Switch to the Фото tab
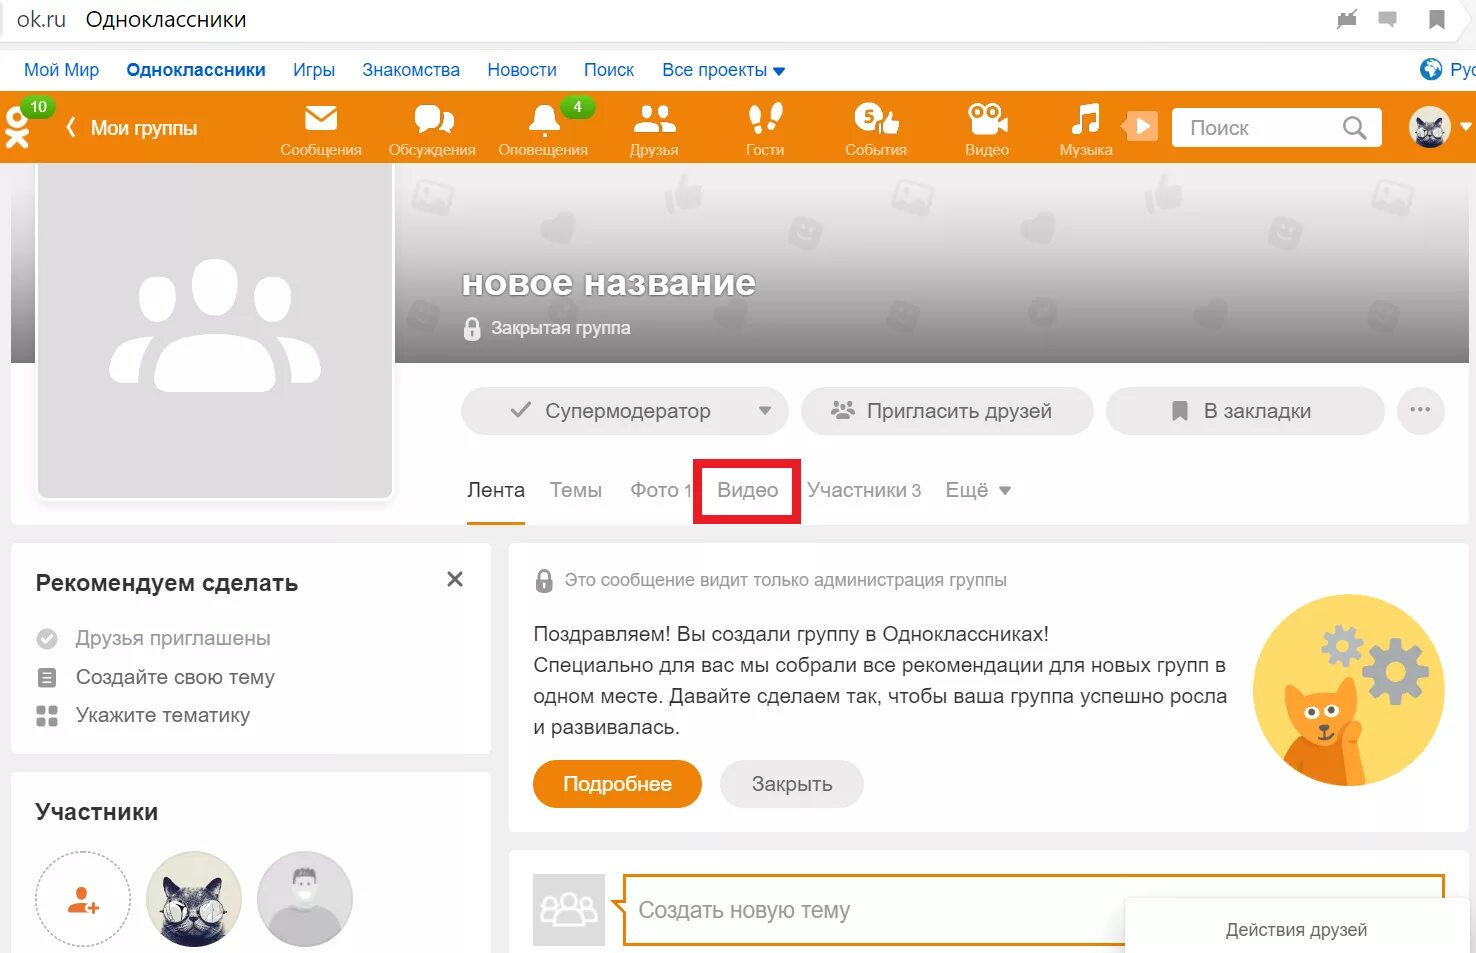 660,490
